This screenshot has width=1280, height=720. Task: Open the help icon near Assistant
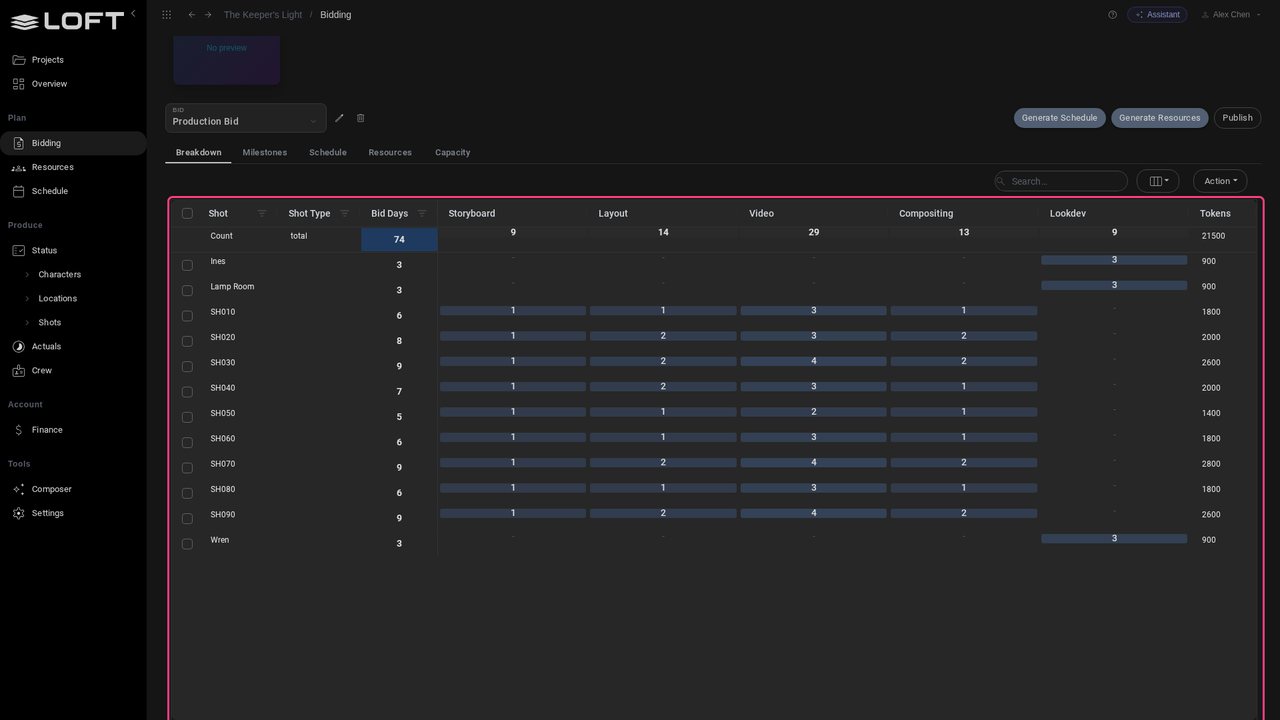pyautogui.click(x=1112, y=15)
